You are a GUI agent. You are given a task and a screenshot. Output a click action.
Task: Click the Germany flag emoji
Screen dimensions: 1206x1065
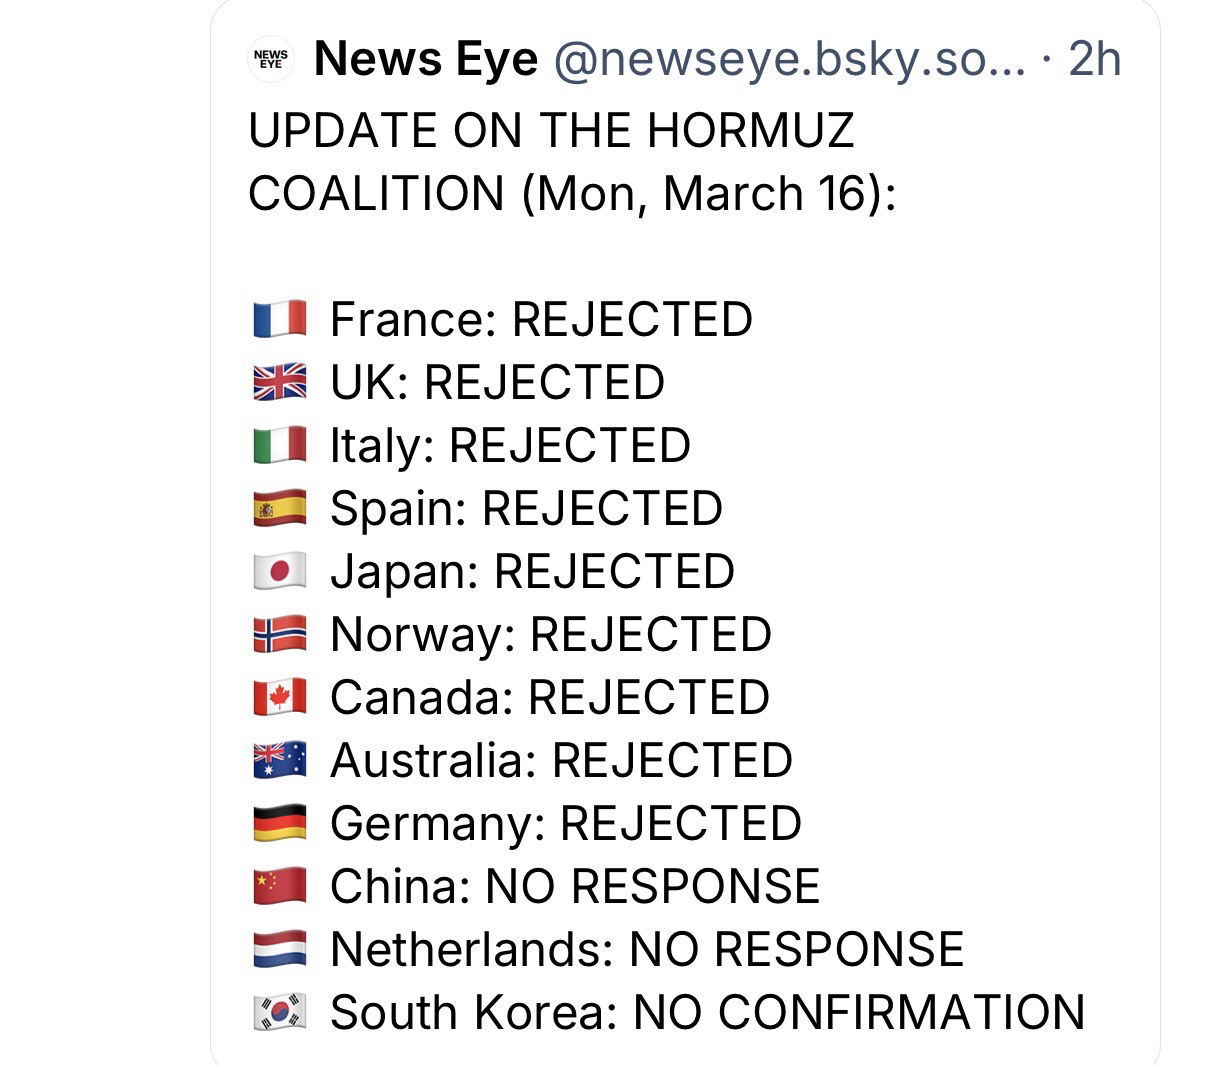280,823
